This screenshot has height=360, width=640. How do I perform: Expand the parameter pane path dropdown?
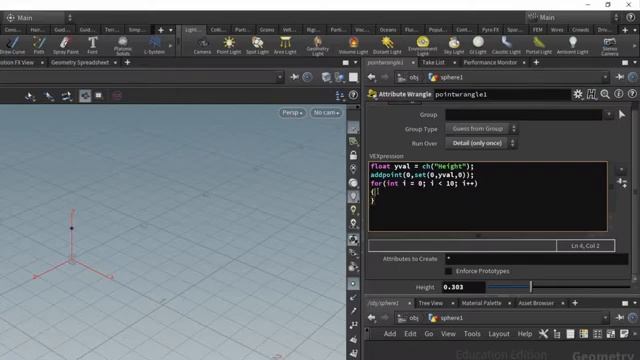[605, 77]
